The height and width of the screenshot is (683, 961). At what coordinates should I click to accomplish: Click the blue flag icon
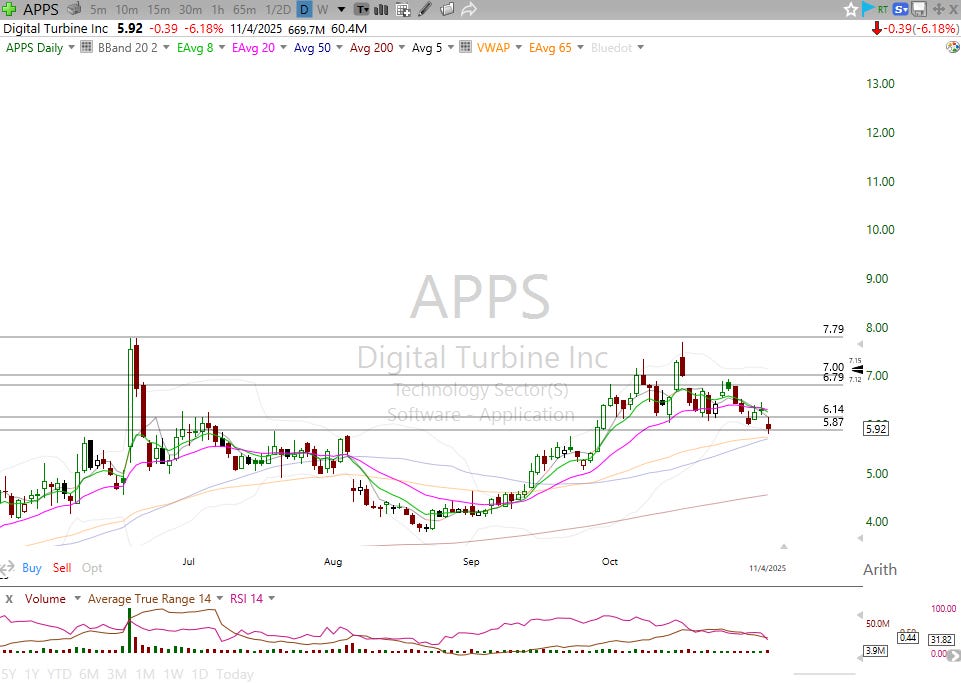[867, 9]
